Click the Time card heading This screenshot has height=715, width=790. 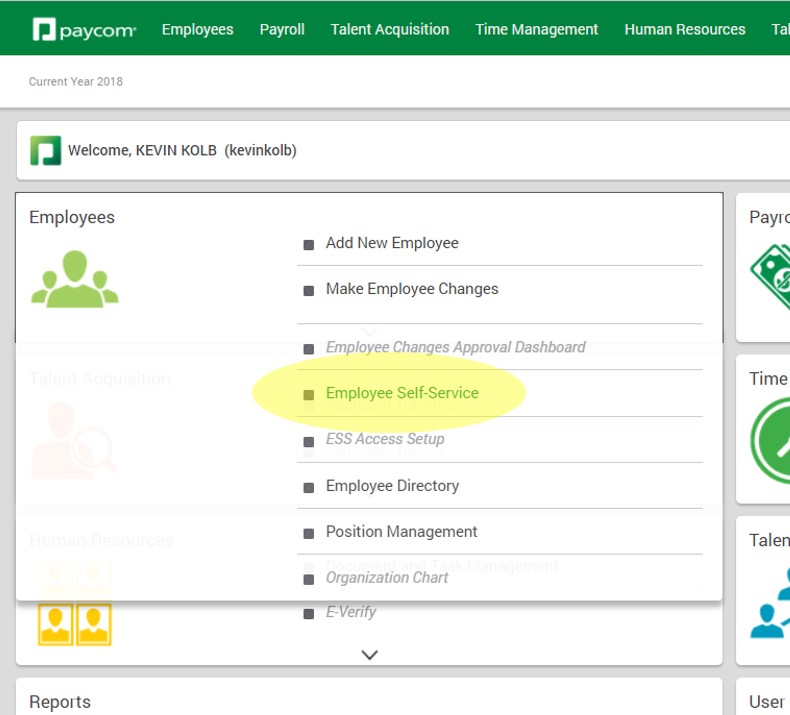(x=768, y=378)
